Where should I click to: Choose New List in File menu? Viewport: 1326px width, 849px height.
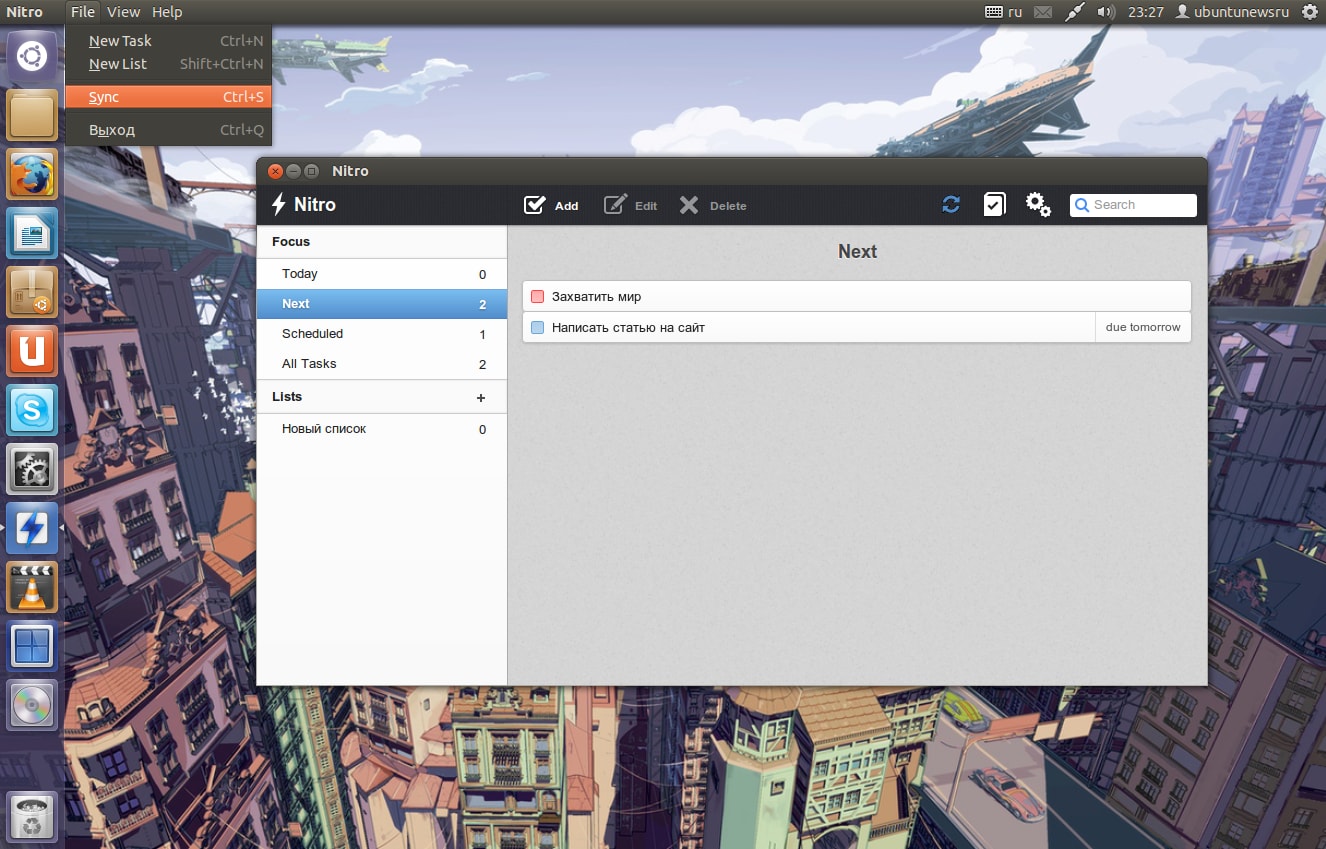click(x=168, y=64)
